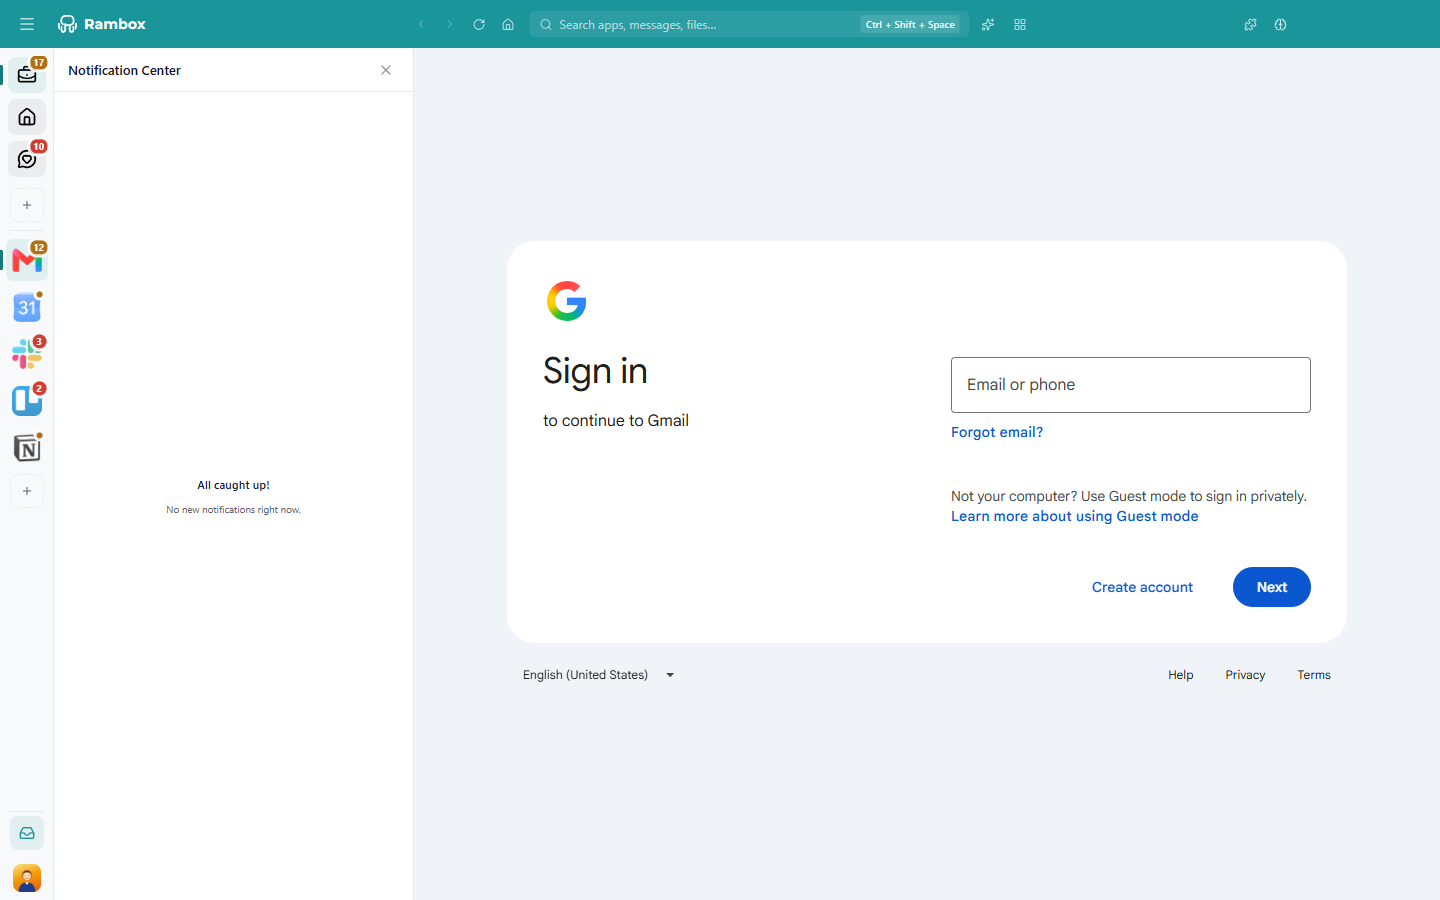Screen dimensions: 1440x900
Task: Open the Help link
Action: (1181, 675)
